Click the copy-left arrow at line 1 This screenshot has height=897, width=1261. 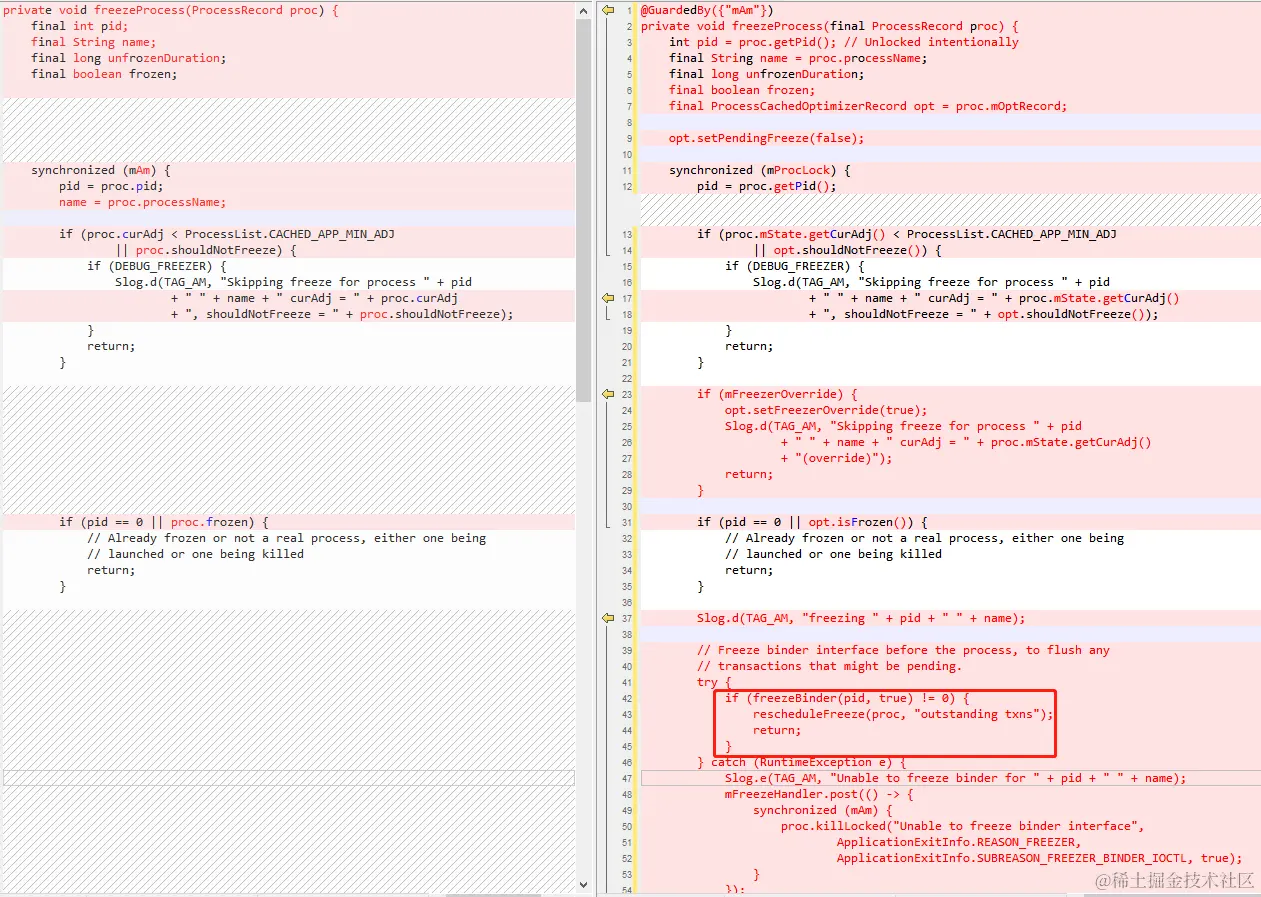[608, 10]
